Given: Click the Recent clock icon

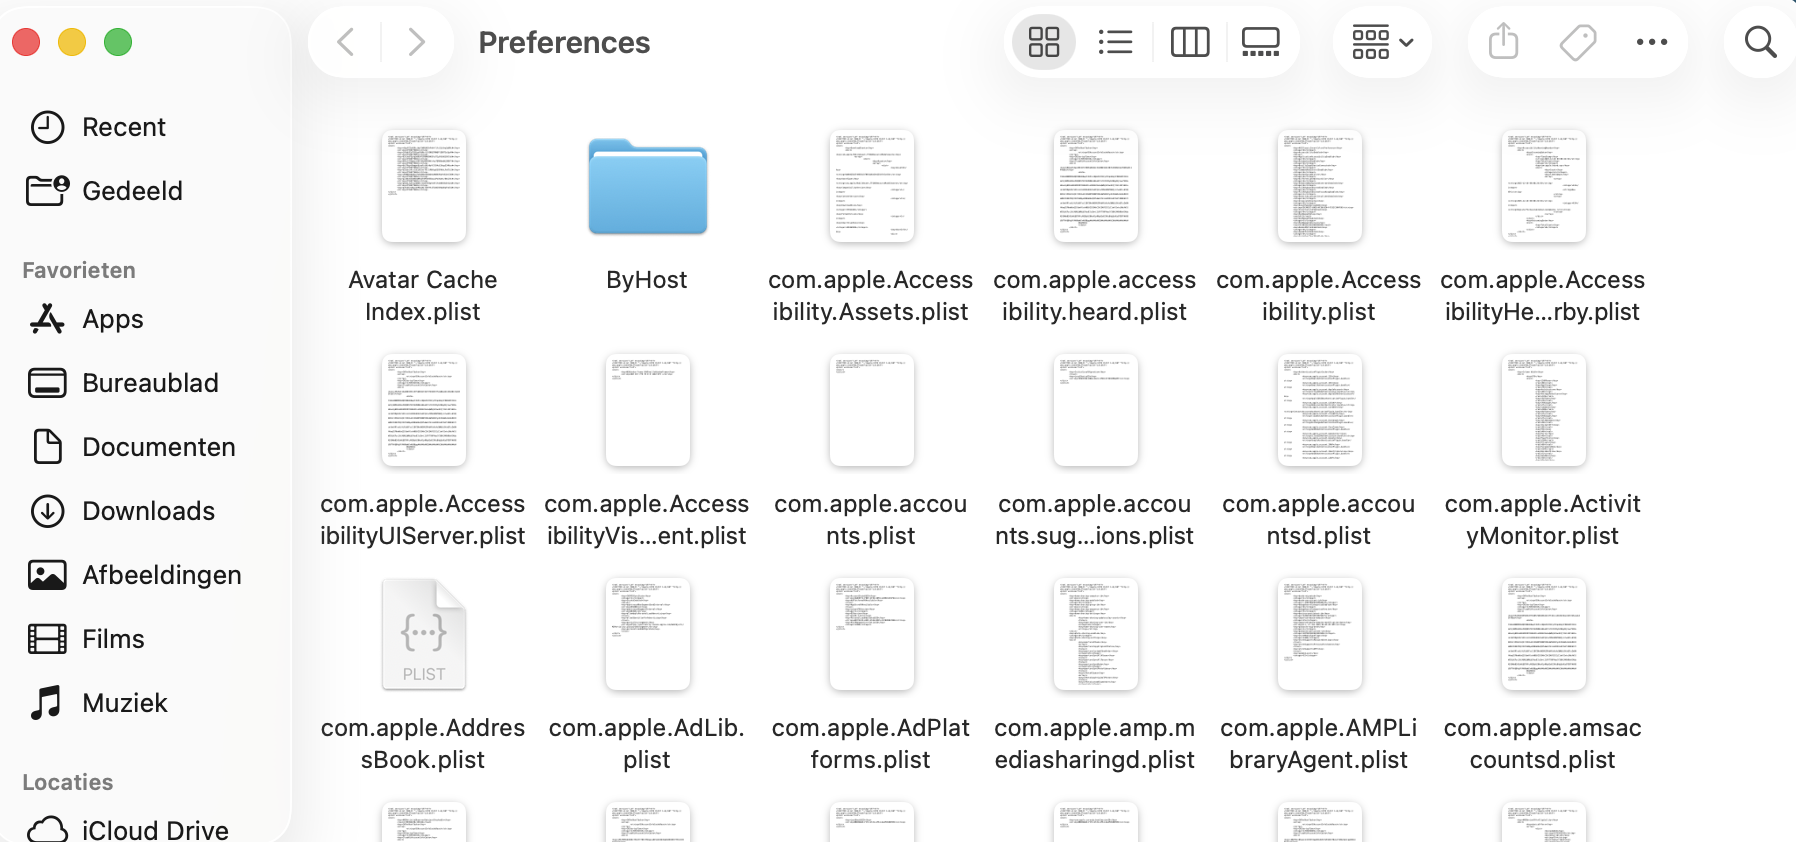Looking at the screenshot, I should pyautogui.click(x=47, y=127).
